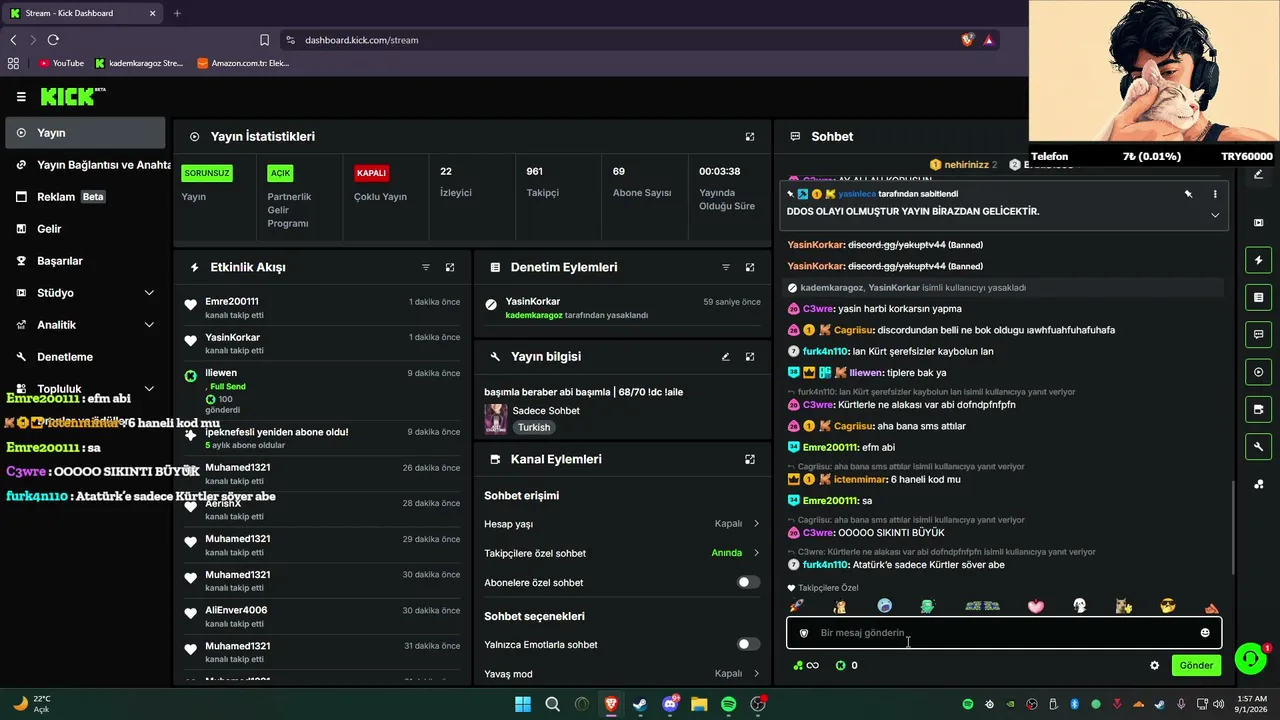Expand the Analitik sidebar section
This screenshot has width=1280, height=720.
click(149, 325)
